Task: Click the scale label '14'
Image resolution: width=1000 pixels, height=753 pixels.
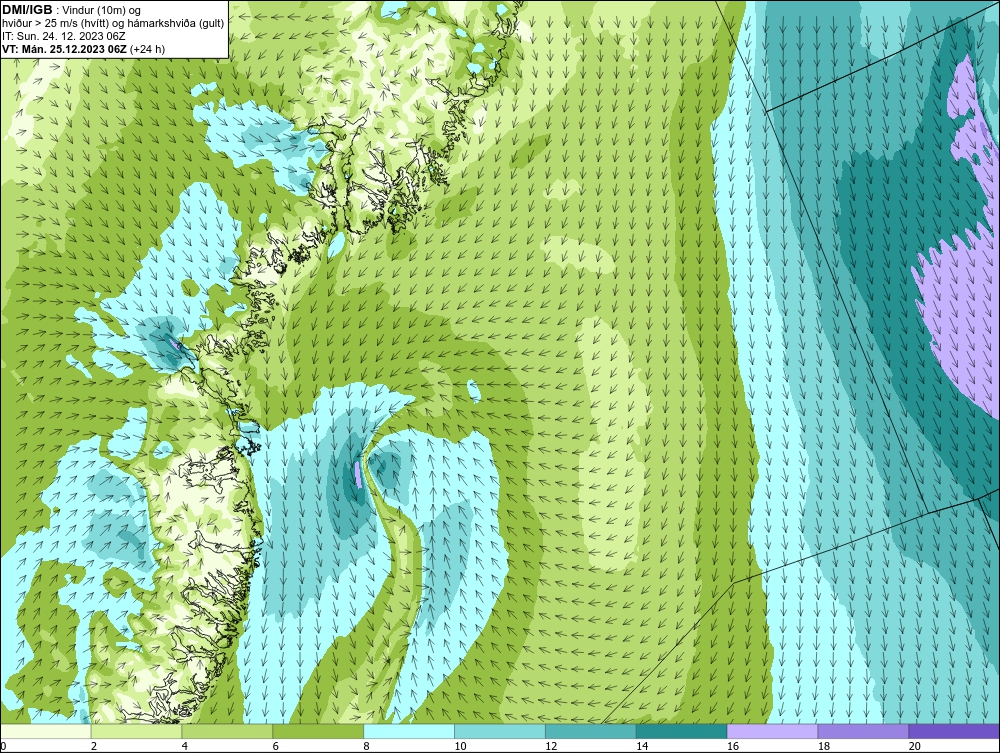Action: [x=642, y=746]
